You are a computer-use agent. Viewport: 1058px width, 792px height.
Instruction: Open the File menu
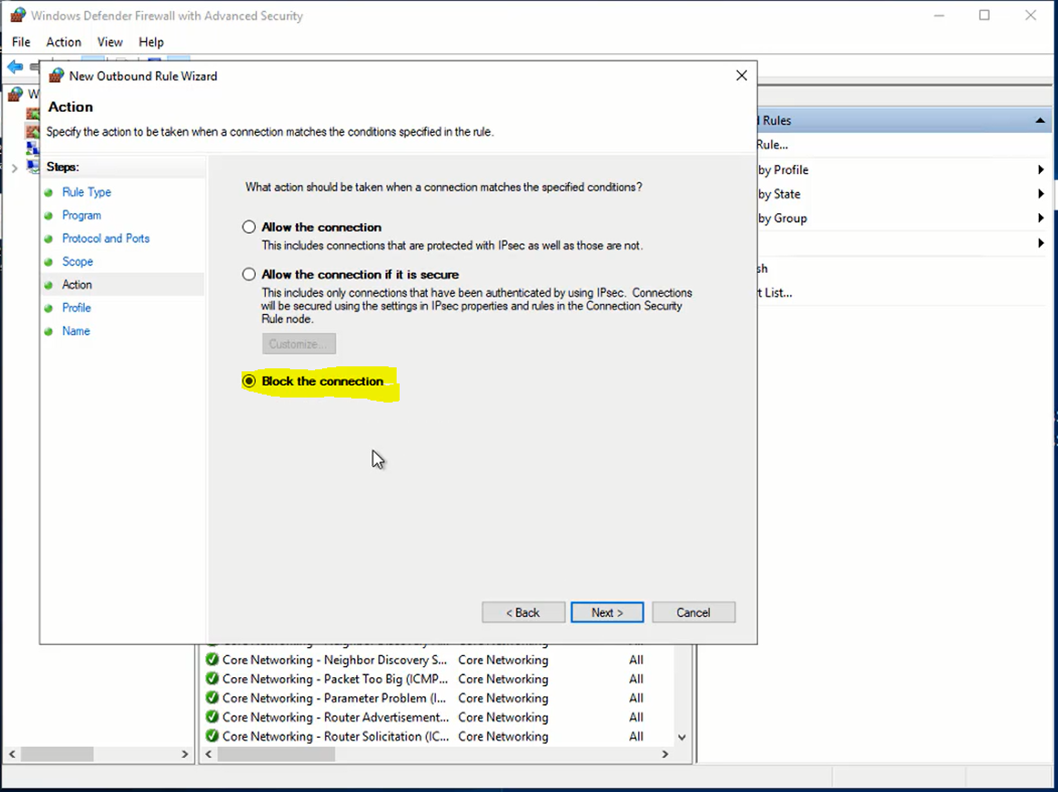[x=21, y=42]
